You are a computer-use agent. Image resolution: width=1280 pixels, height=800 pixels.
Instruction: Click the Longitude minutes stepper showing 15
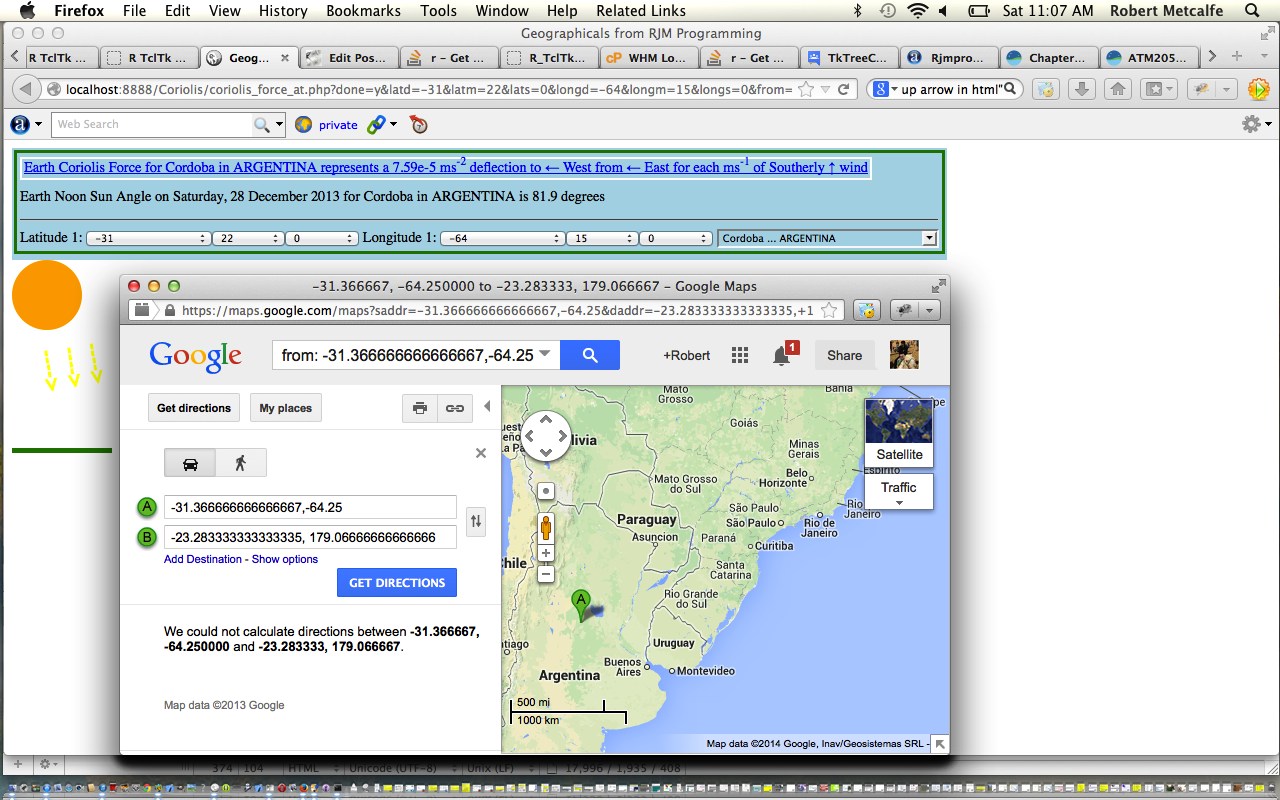tap(602, 238)
